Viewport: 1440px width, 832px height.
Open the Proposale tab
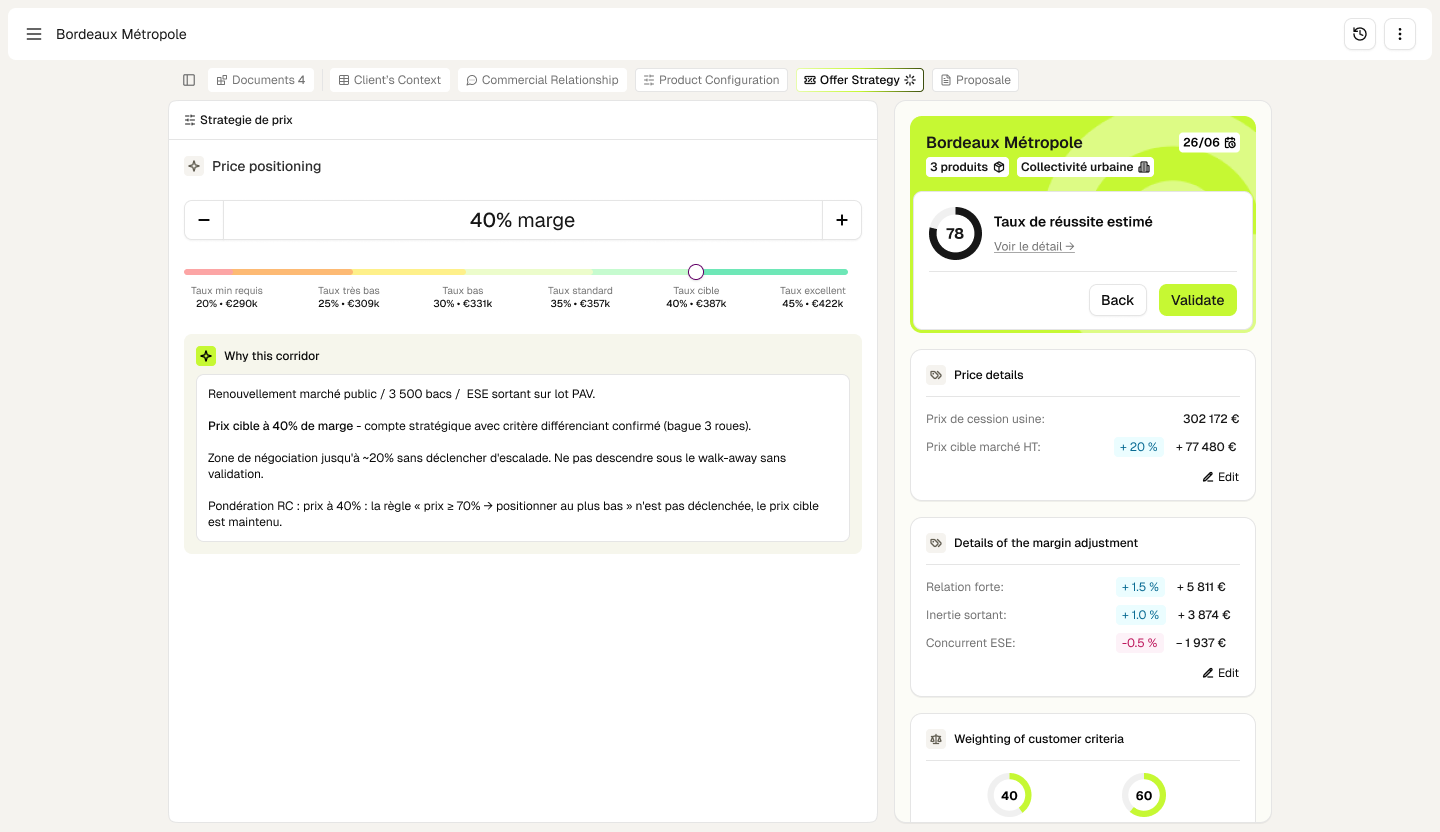pyautogui.click(x=976, y=80)
